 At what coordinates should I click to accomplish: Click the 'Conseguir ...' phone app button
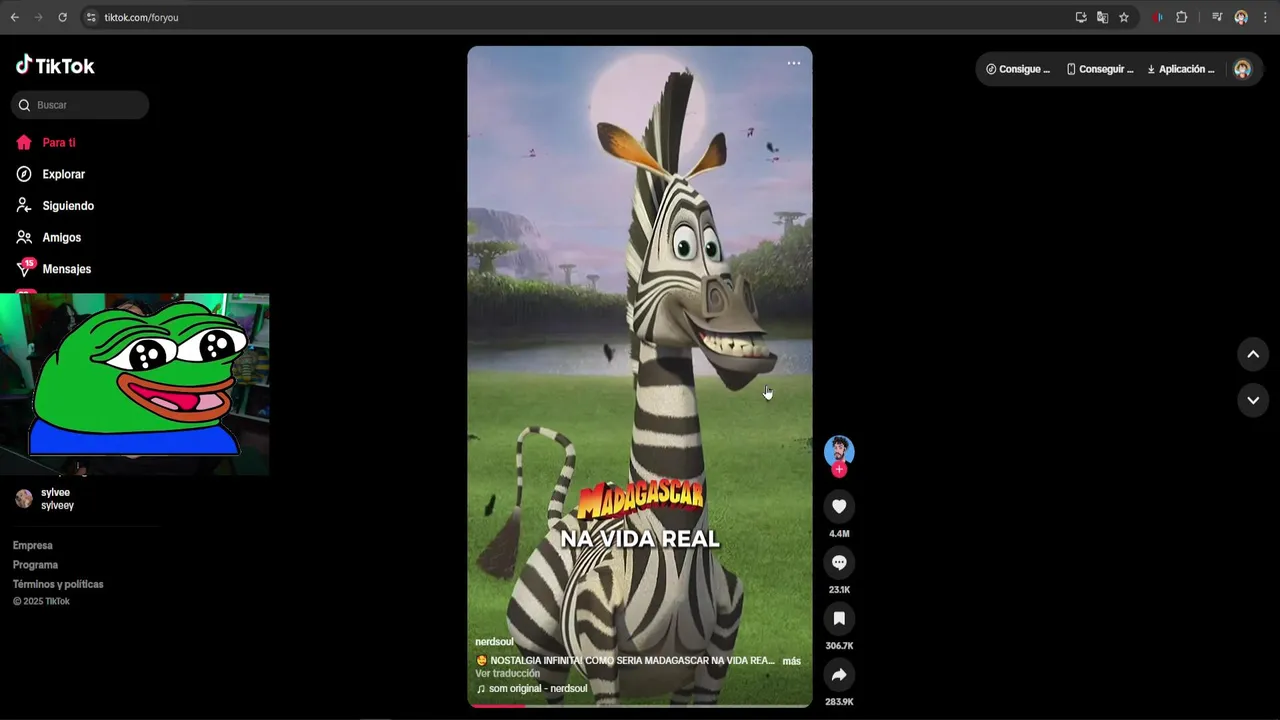(x=1100, y=70)
